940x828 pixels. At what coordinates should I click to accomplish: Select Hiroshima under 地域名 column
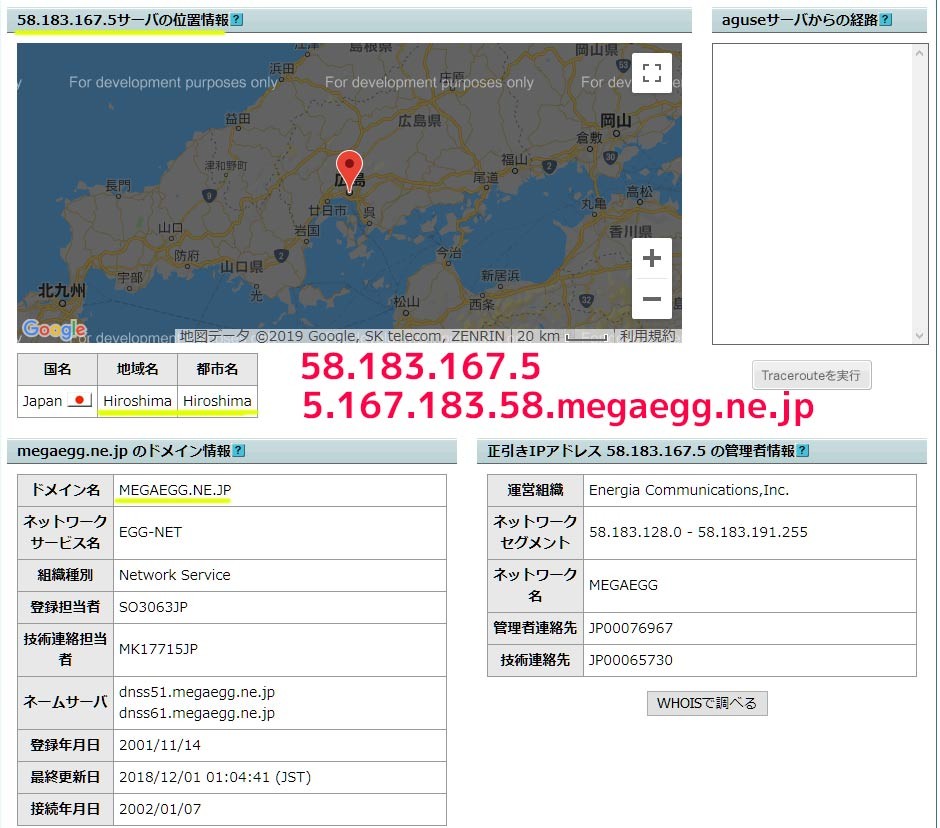[137, 401]
